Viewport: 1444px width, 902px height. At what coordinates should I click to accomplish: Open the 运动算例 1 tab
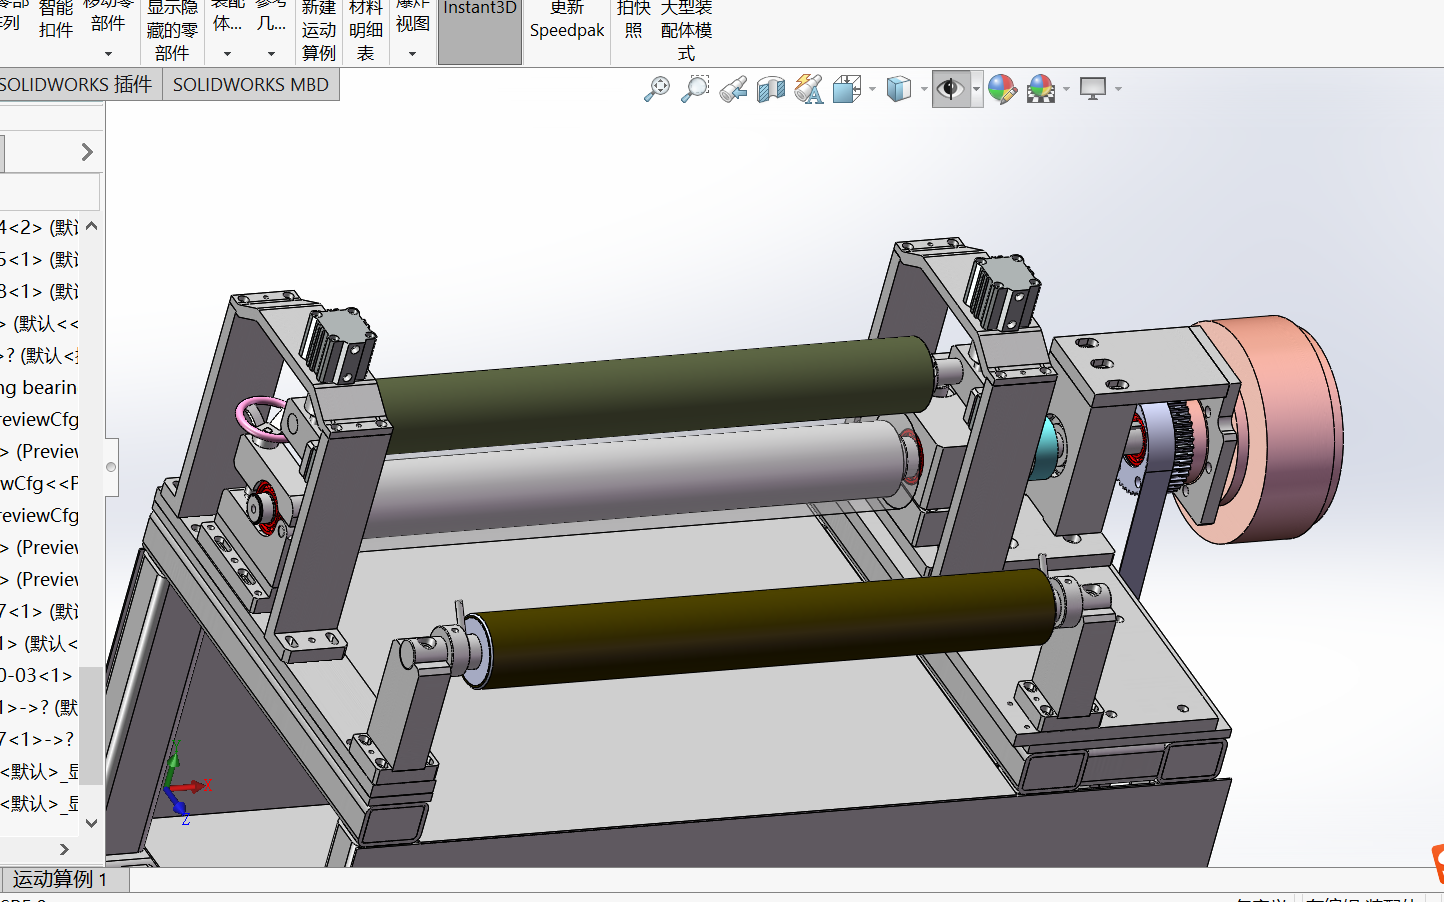tap(61, 879)
